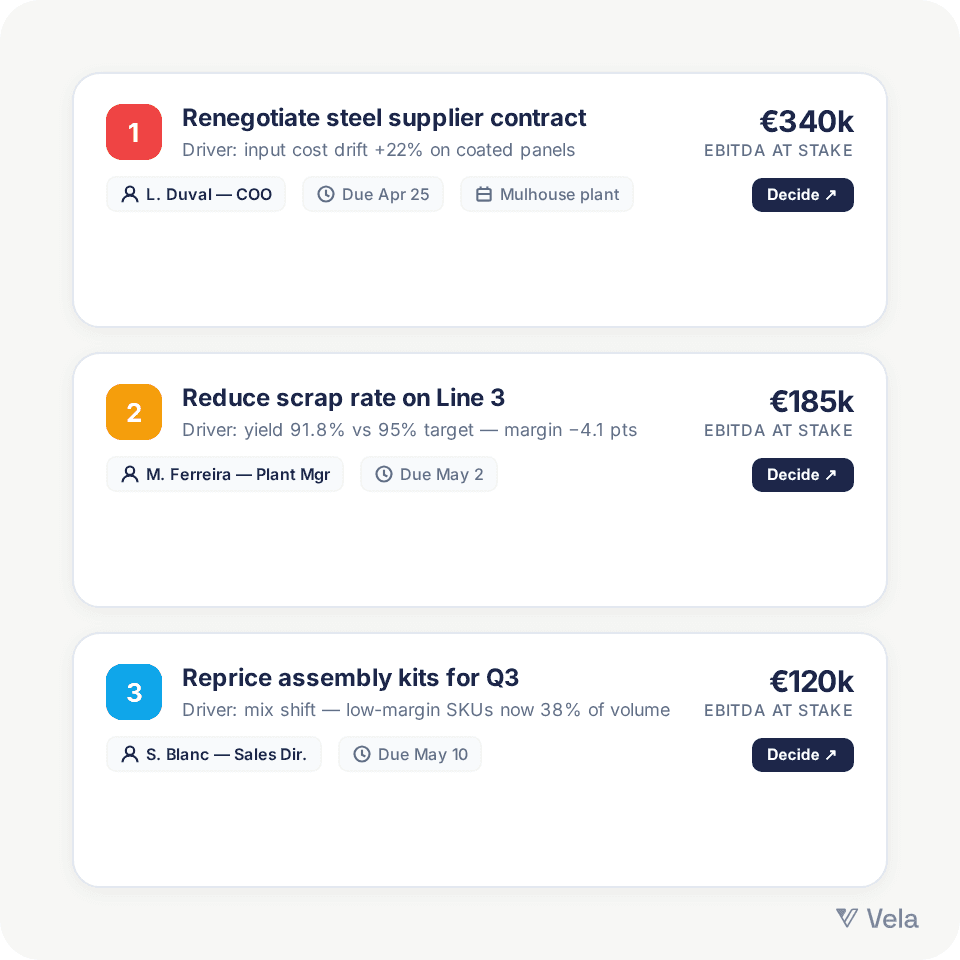Click the calendar icon beside Mulhouse plant
Viewport: 960px width, 960px height.
pos(484,194)
